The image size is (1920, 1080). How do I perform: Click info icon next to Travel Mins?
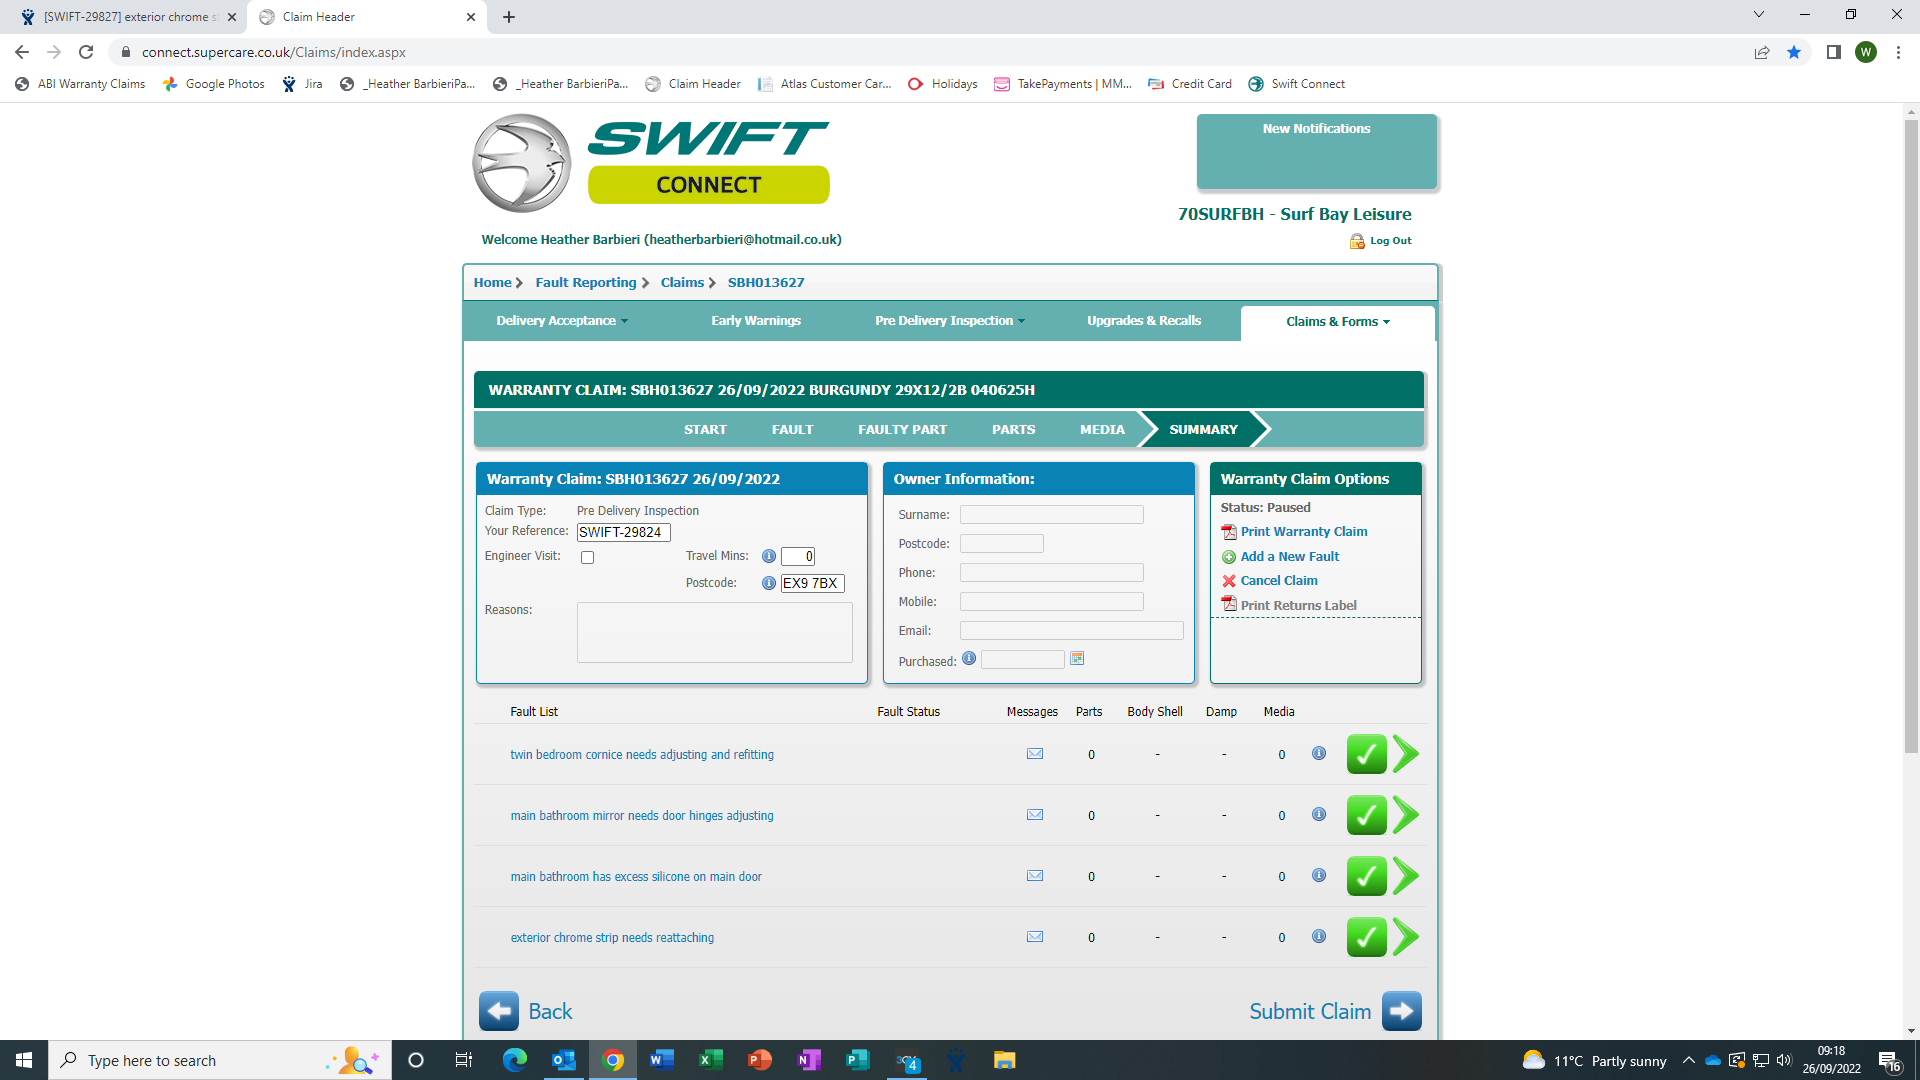point(768,556)
